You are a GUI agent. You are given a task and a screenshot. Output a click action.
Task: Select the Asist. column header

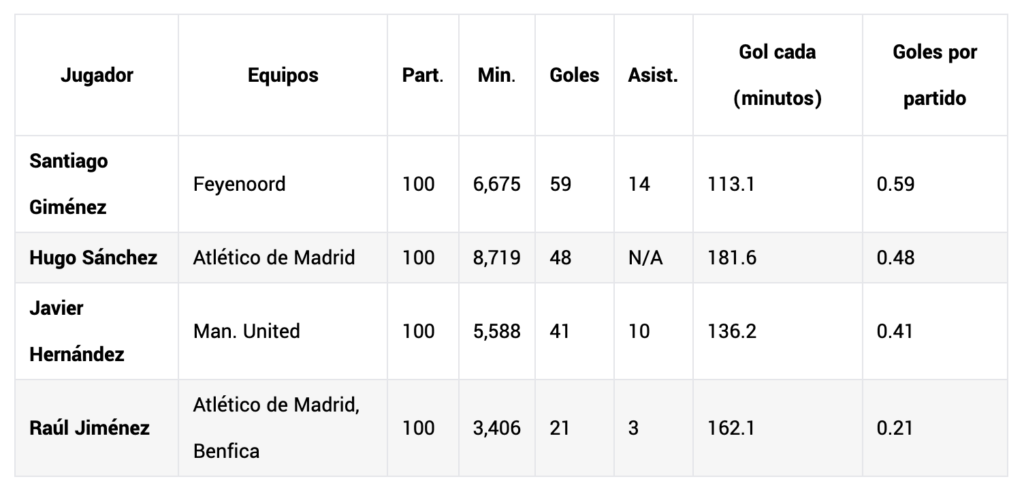pos(653,75)
